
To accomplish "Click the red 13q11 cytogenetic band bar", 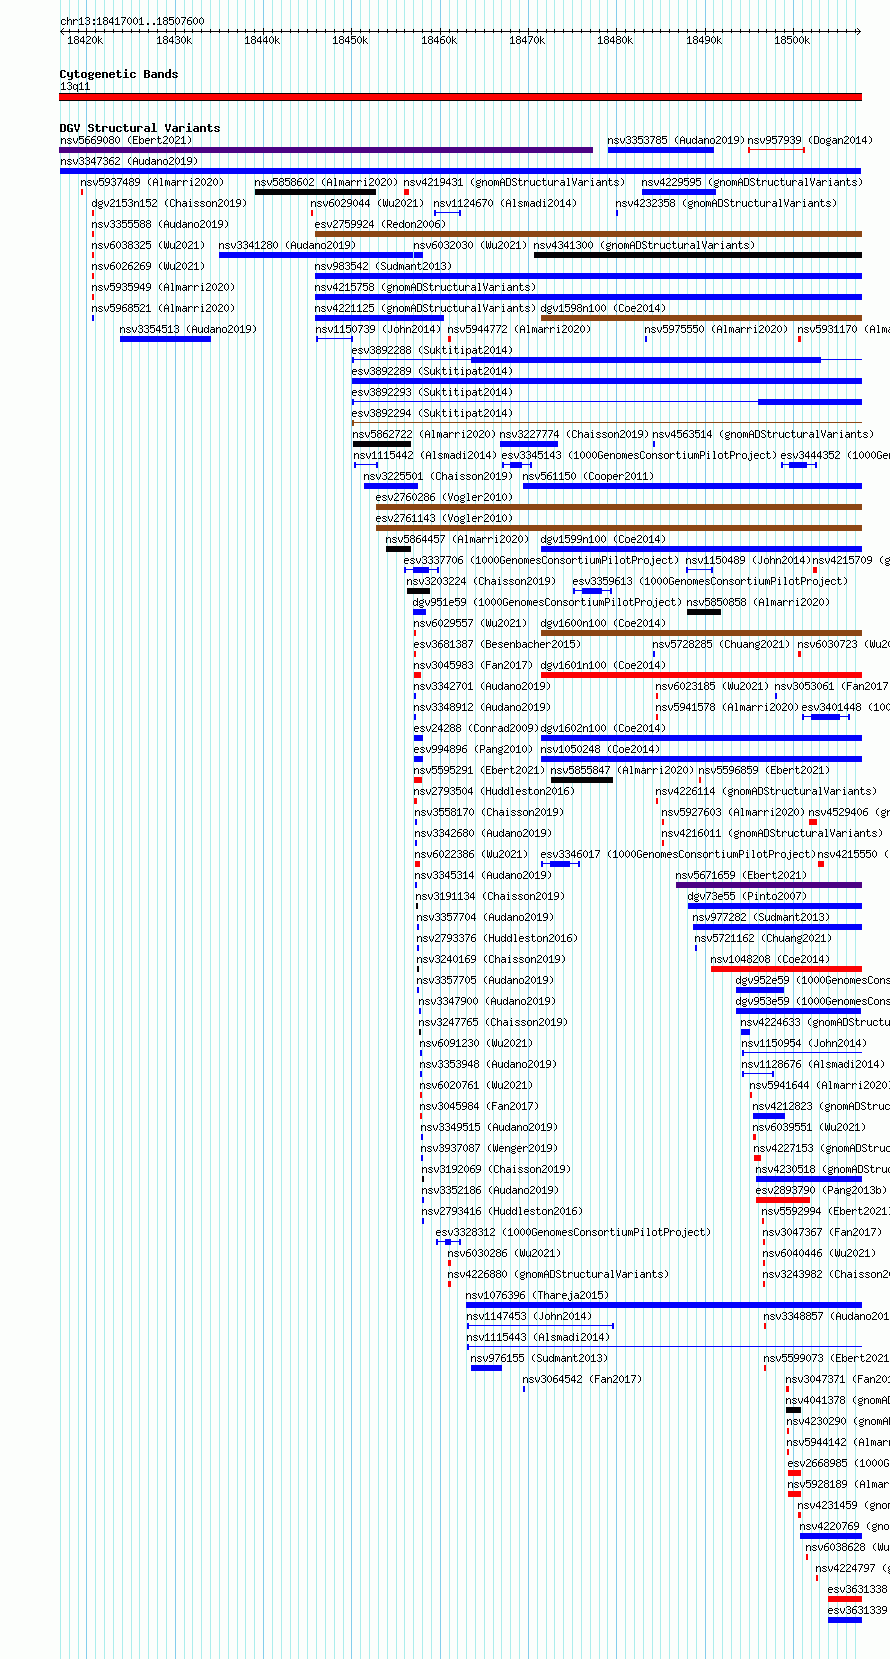I will (460, 97).
